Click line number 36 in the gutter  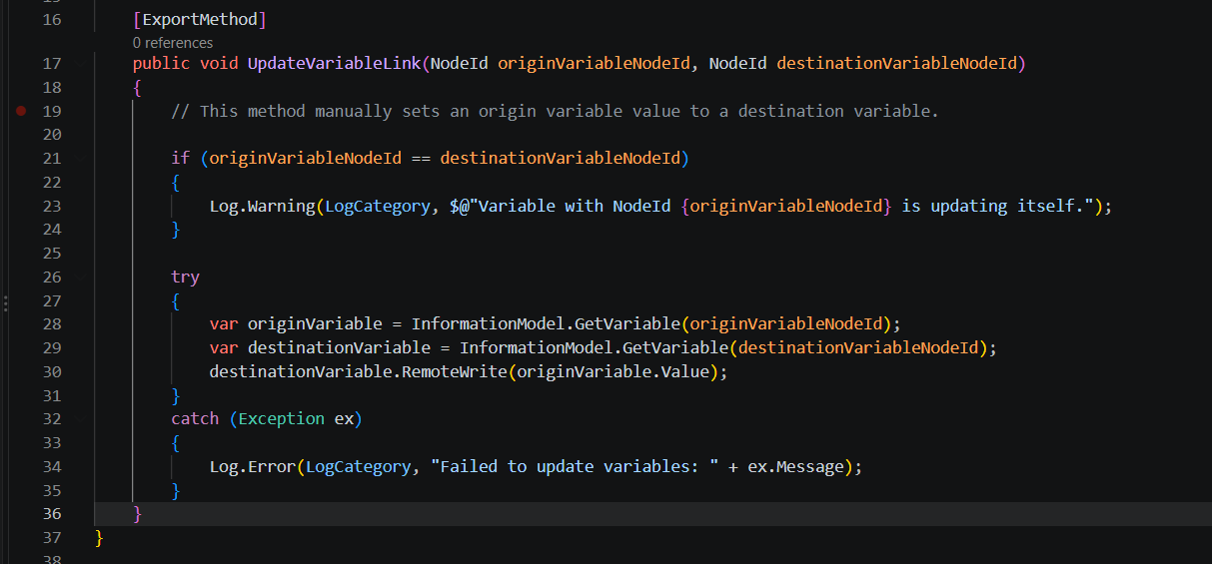[52, 513]
